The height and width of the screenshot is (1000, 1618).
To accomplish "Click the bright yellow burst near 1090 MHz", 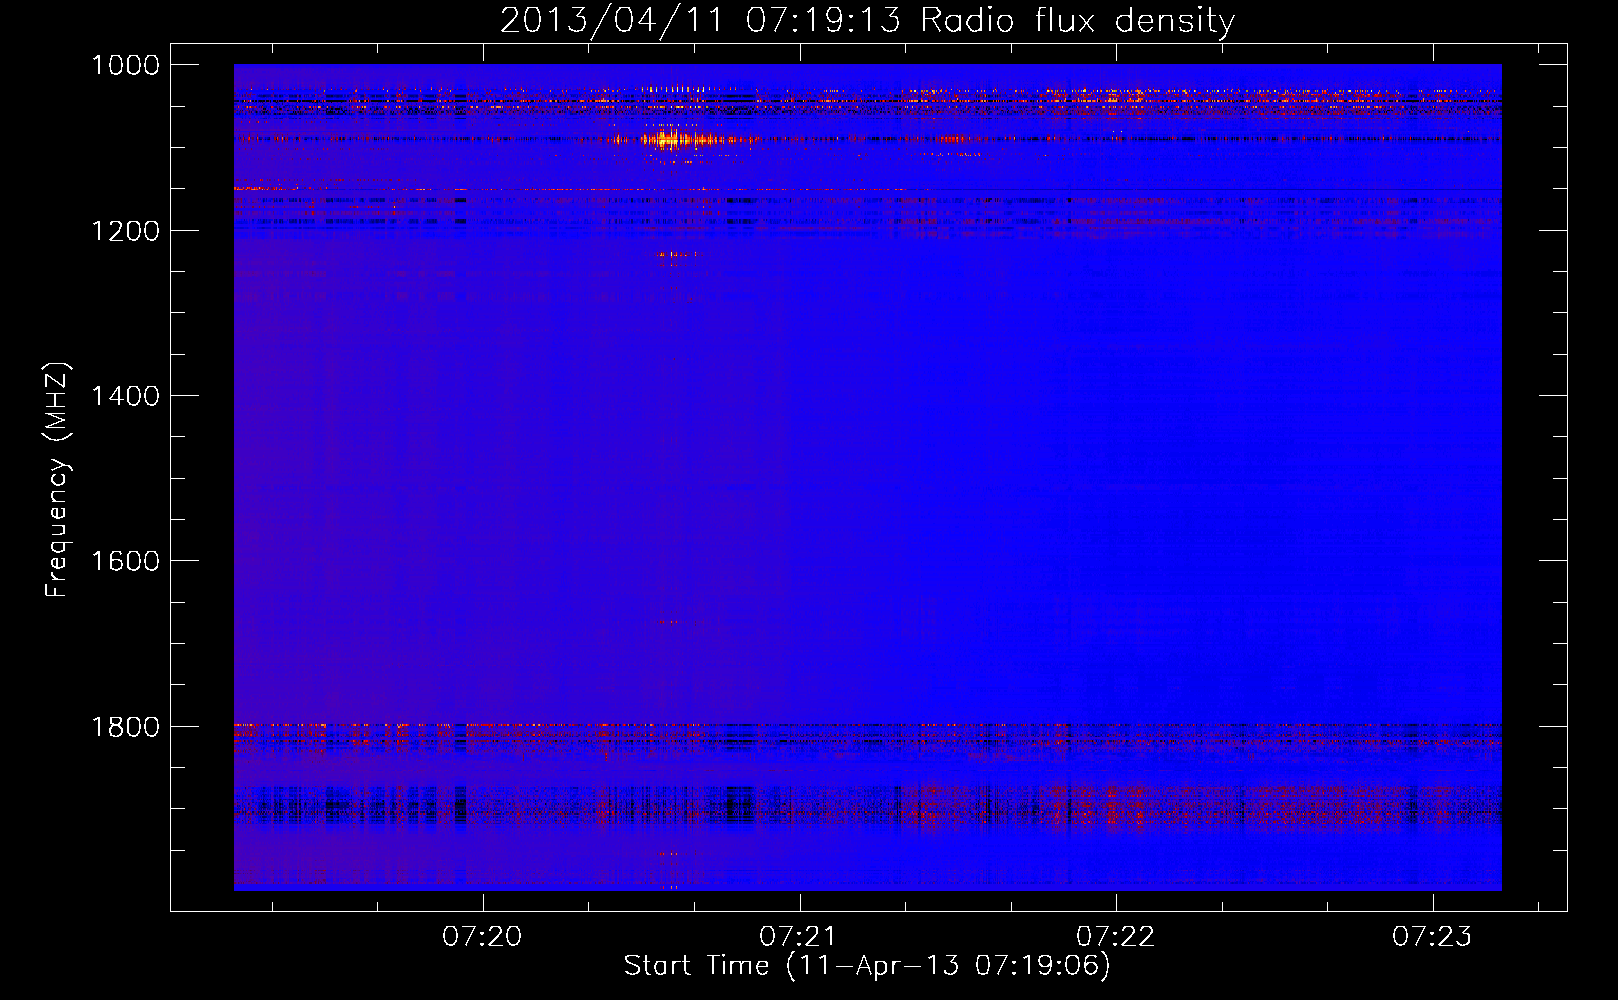I will [x=680, y=139].
